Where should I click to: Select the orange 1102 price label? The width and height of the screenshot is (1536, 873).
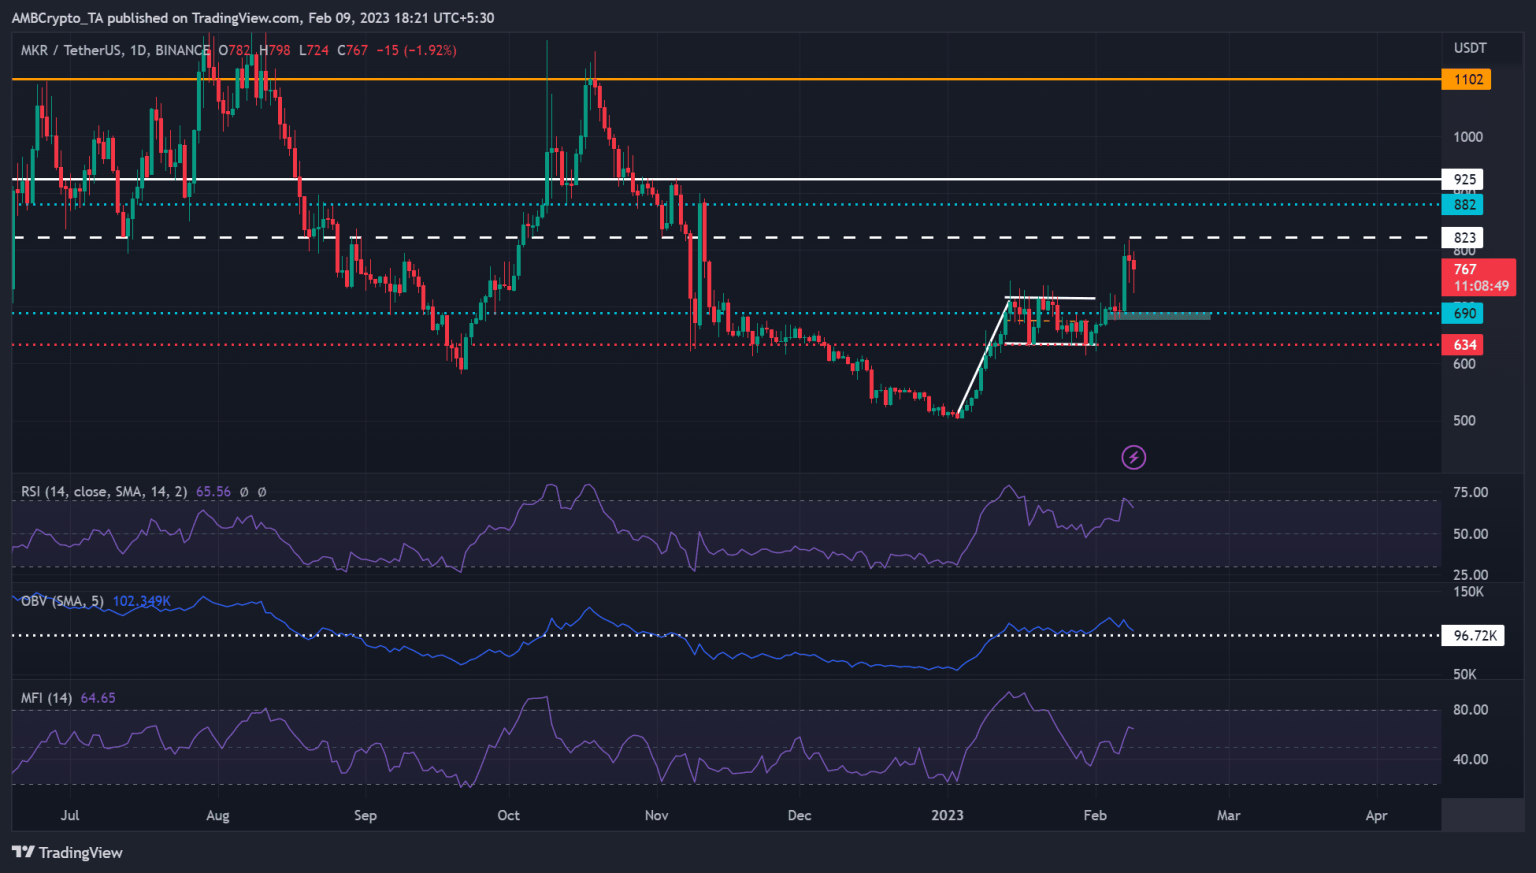[1465, 79]
